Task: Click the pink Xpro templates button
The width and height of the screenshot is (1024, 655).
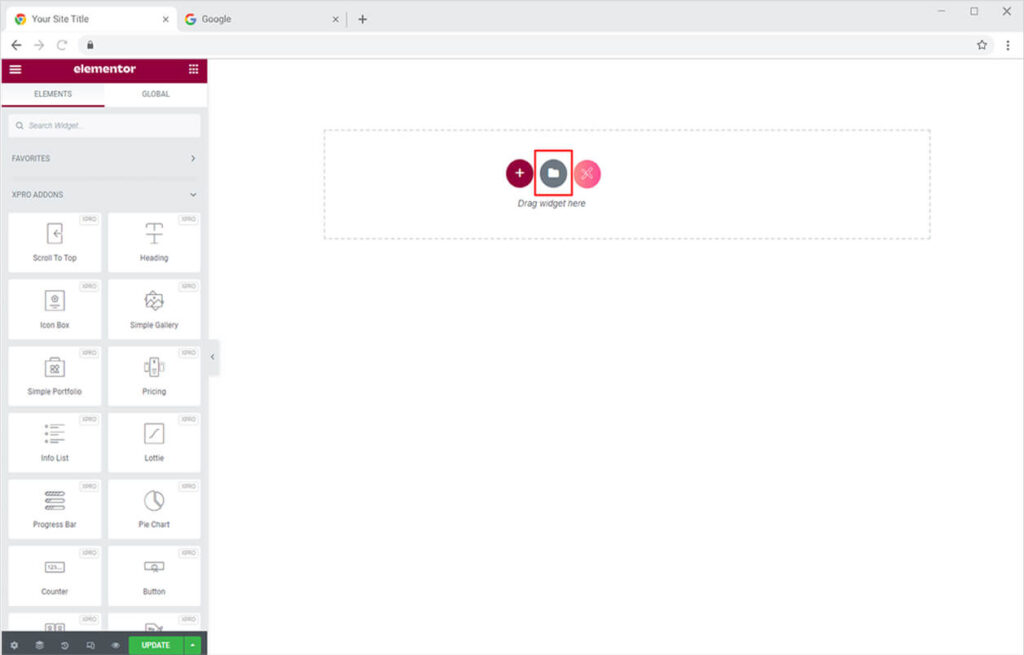Action: click(587, 174)
